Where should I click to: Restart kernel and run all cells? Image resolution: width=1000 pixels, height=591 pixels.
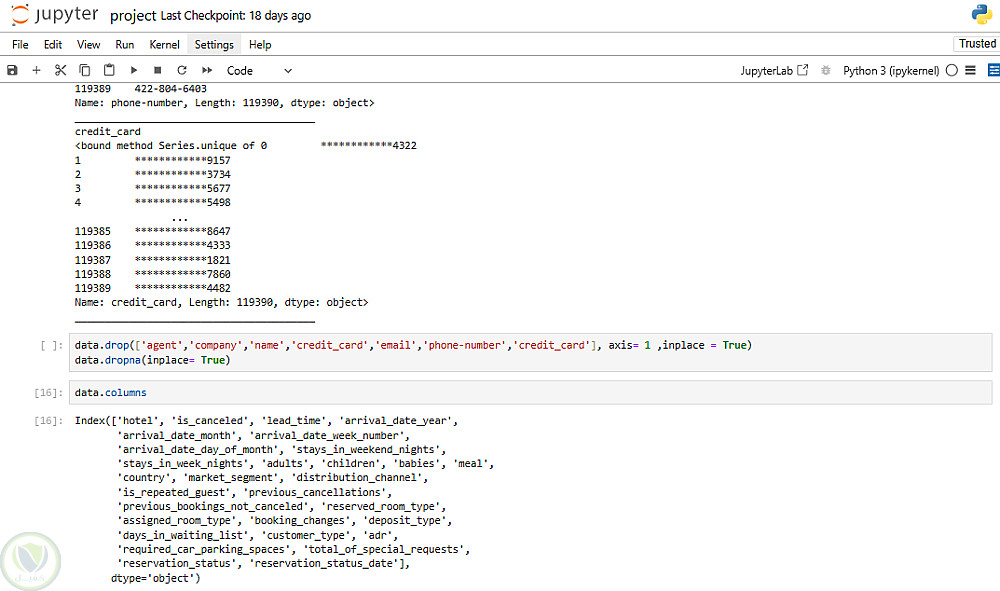[207, 71]
